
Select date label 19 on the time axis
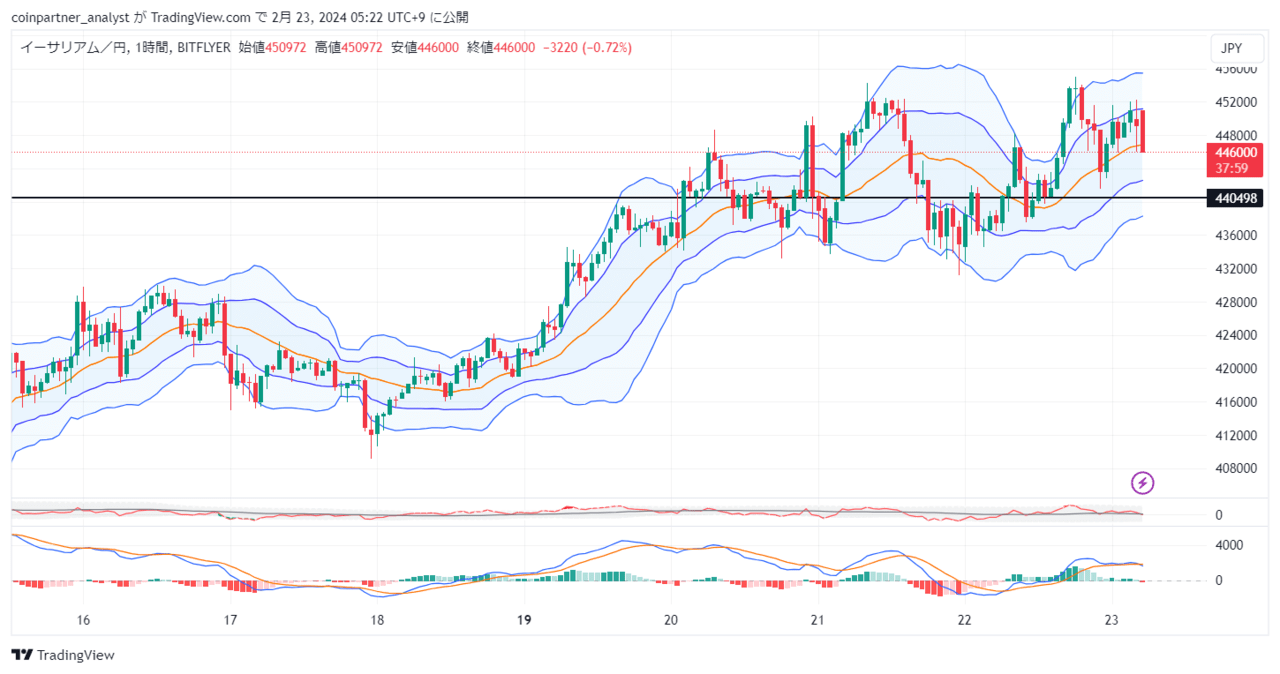pyautogui.click(x=523, y=619)
